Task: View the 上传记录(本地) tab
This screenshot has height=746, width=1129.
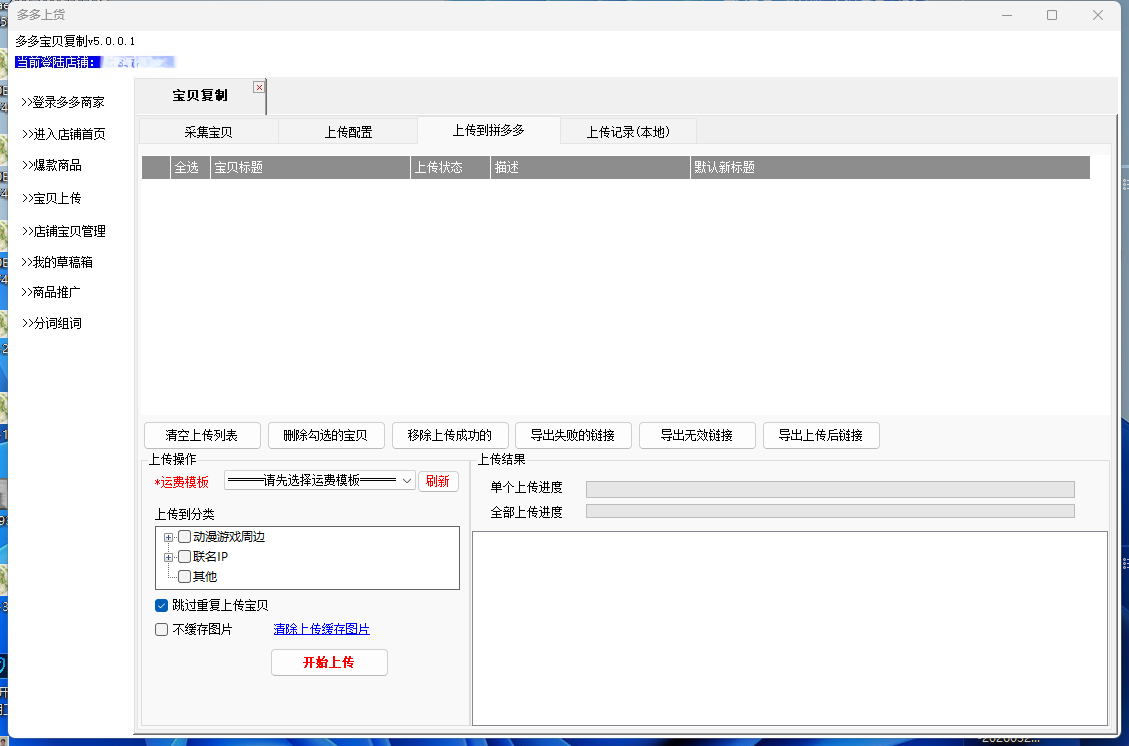Action: point(628,132)
